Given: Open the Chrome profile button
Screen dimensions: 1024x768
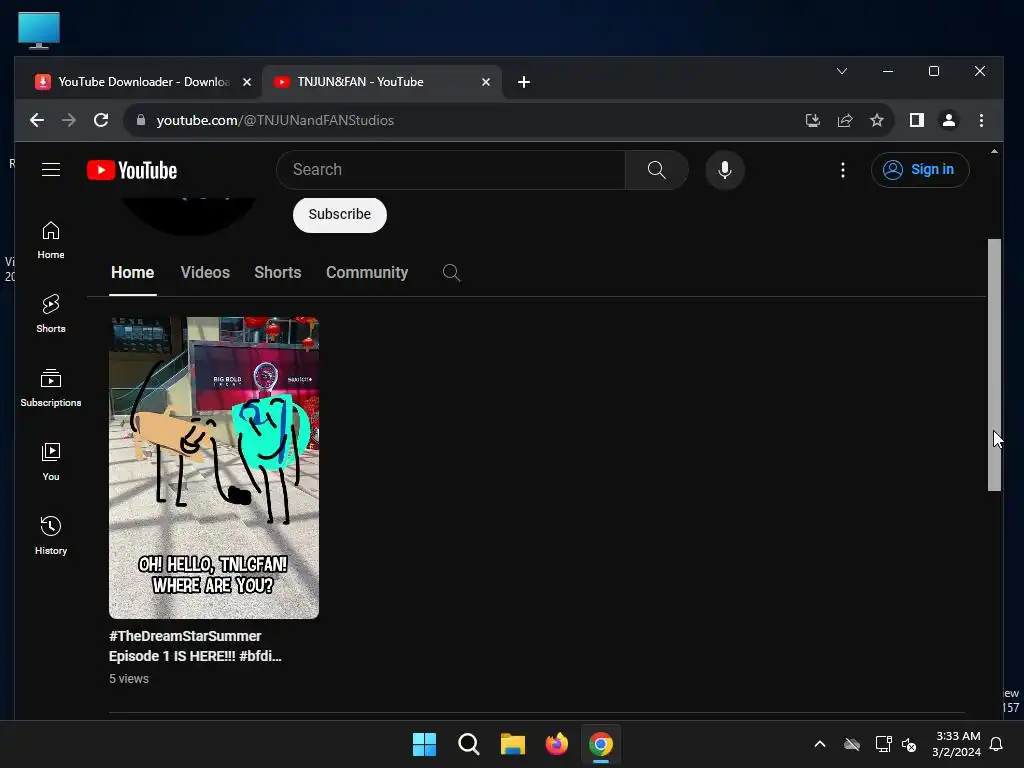Looking at the screenshot, I should (948, 120).
